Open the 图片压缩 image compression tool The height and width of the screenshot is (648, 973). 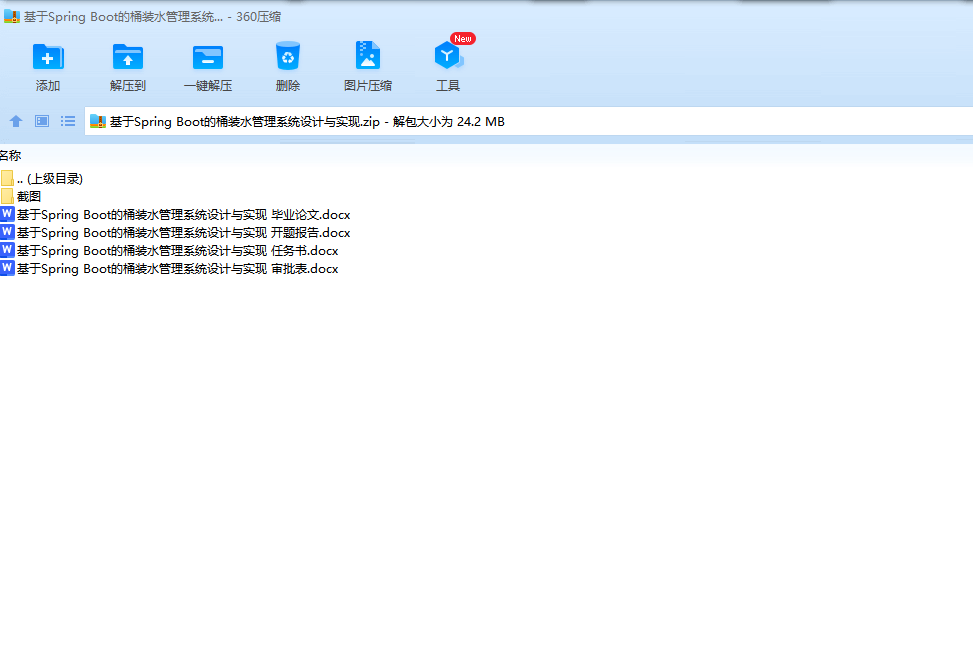pyautogui.click(x=368, y=56)
